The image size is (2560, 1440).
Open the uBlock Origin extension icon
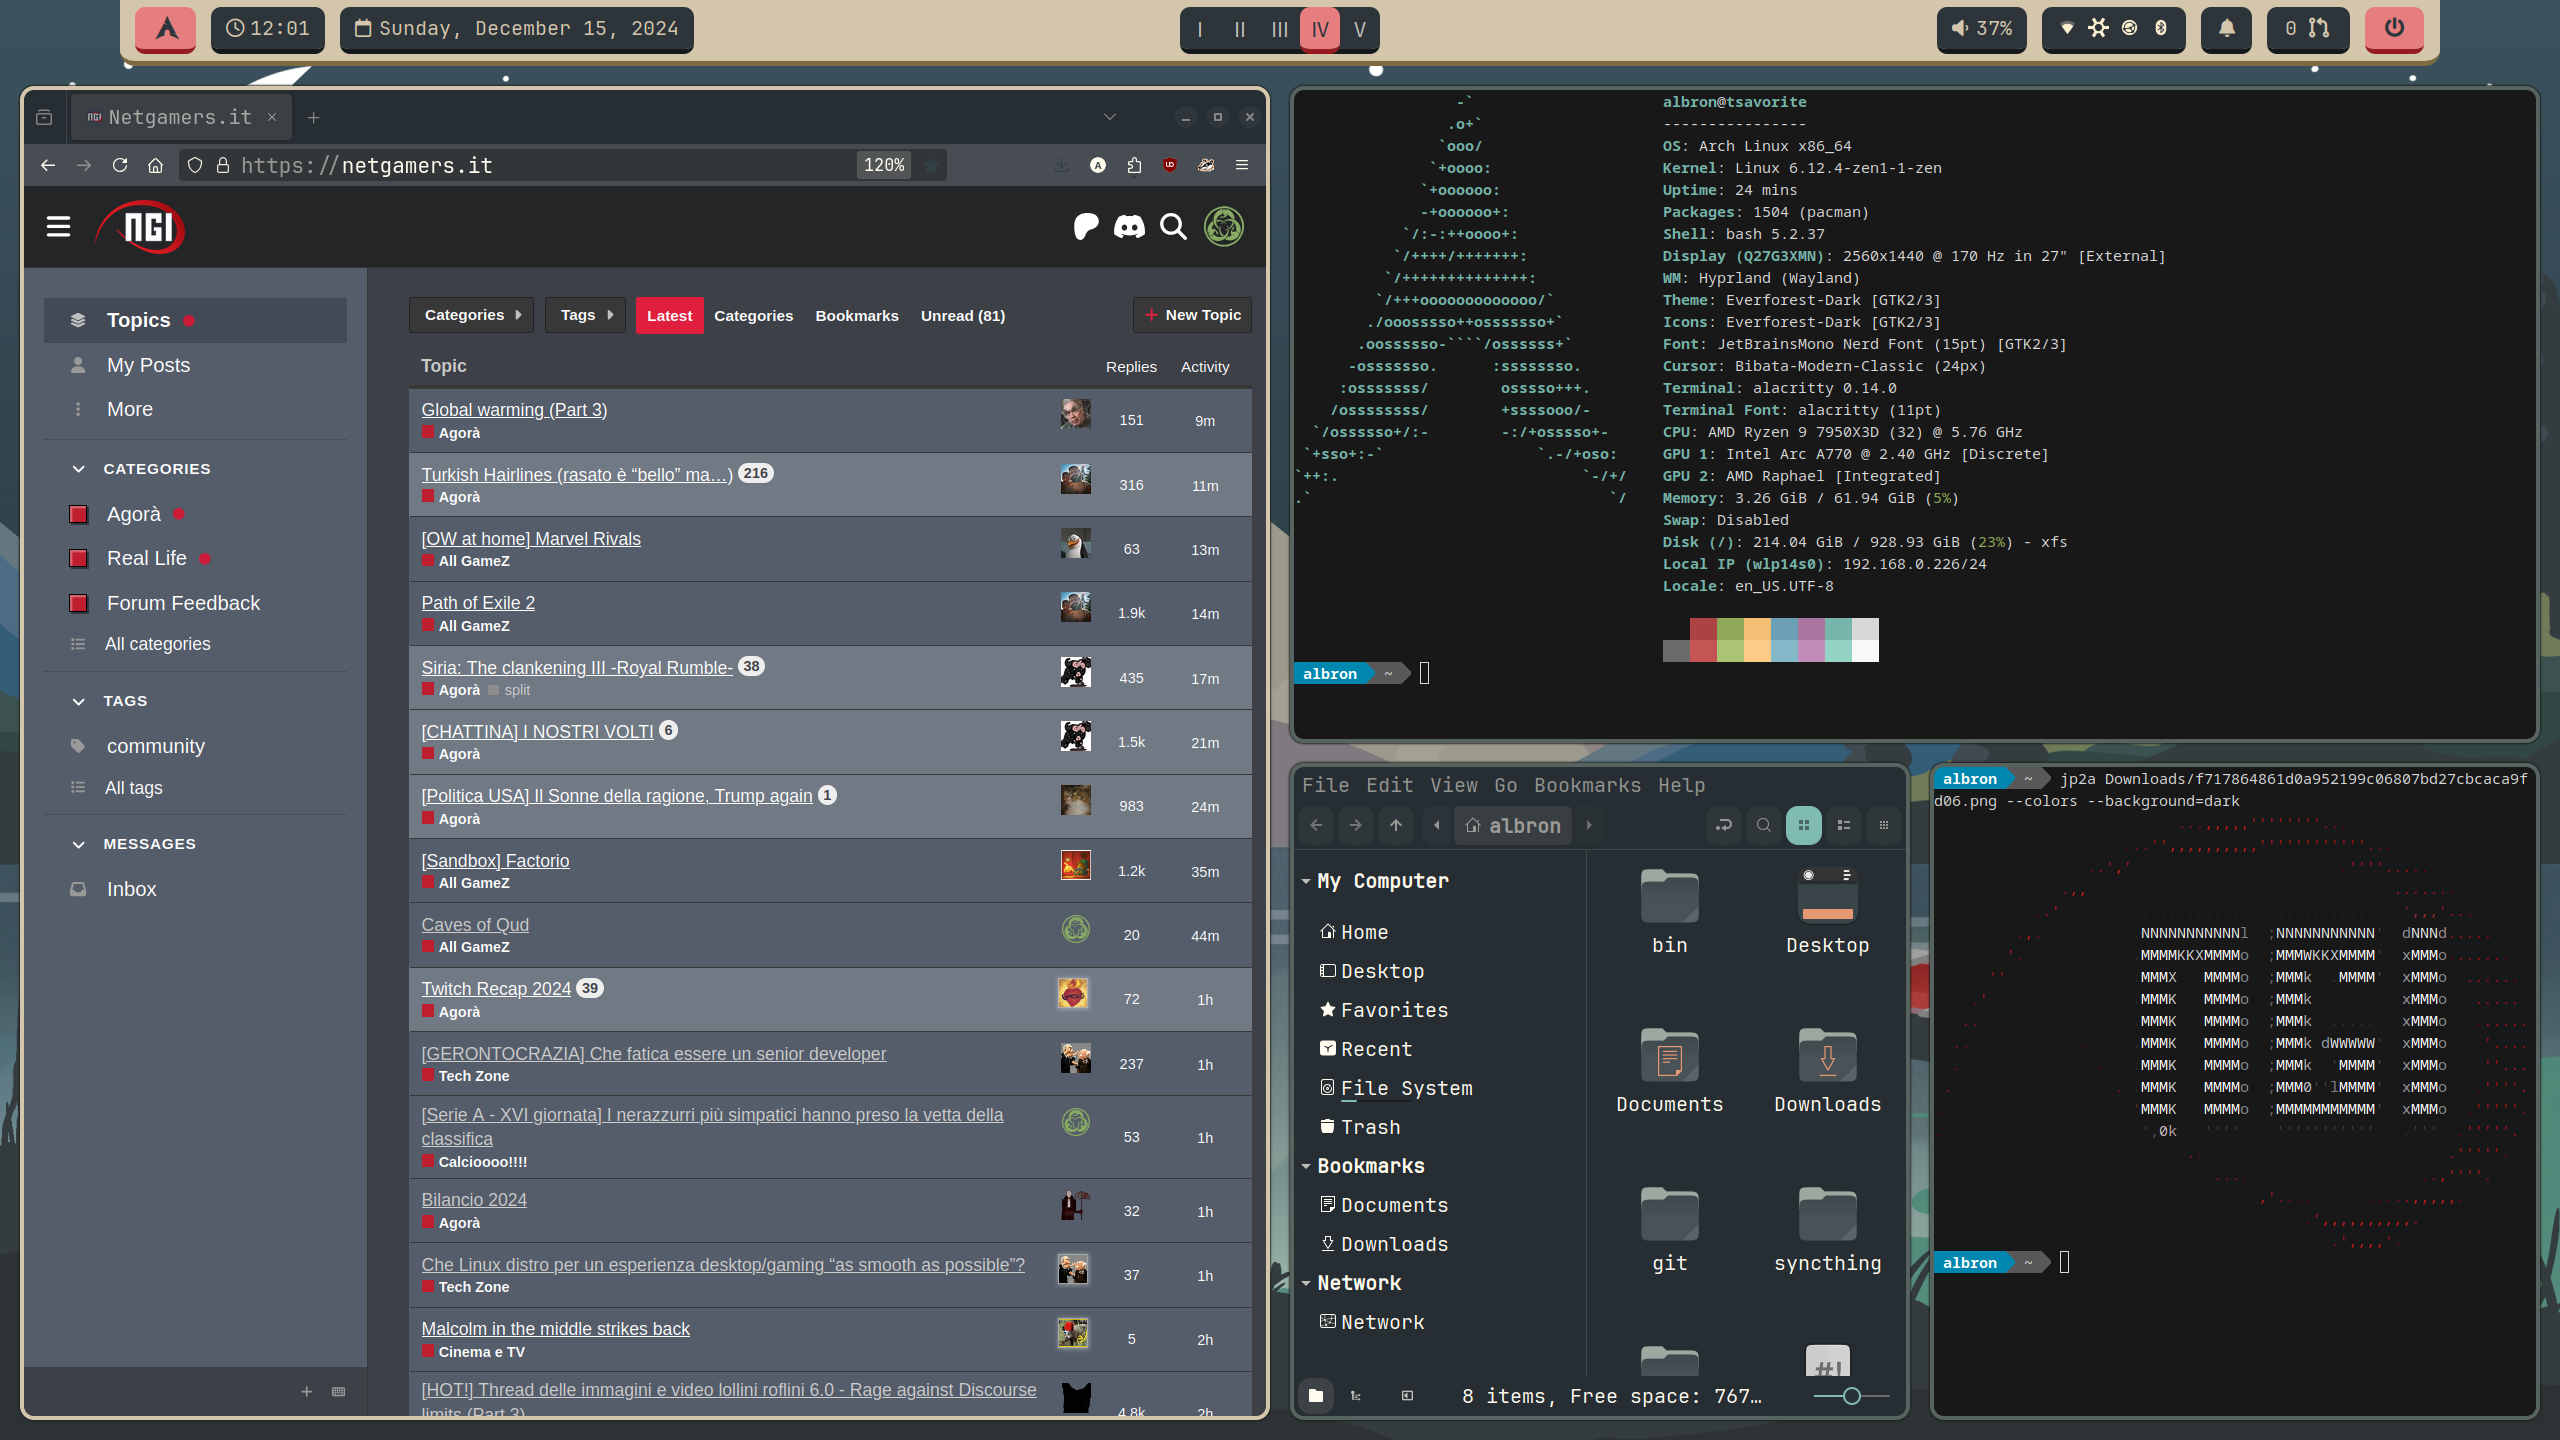[1170, 165]
